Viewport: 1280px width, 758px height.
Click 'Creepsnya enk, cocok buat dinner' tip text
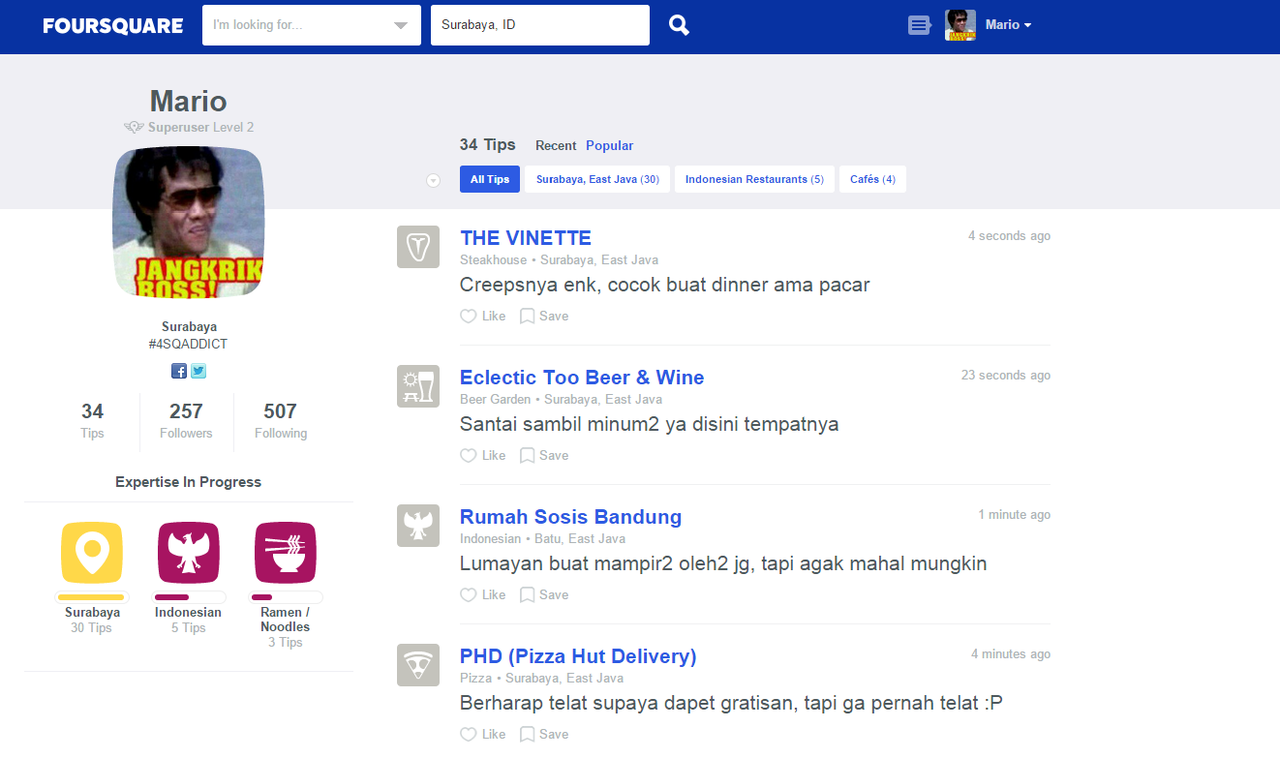coord(665,285)
